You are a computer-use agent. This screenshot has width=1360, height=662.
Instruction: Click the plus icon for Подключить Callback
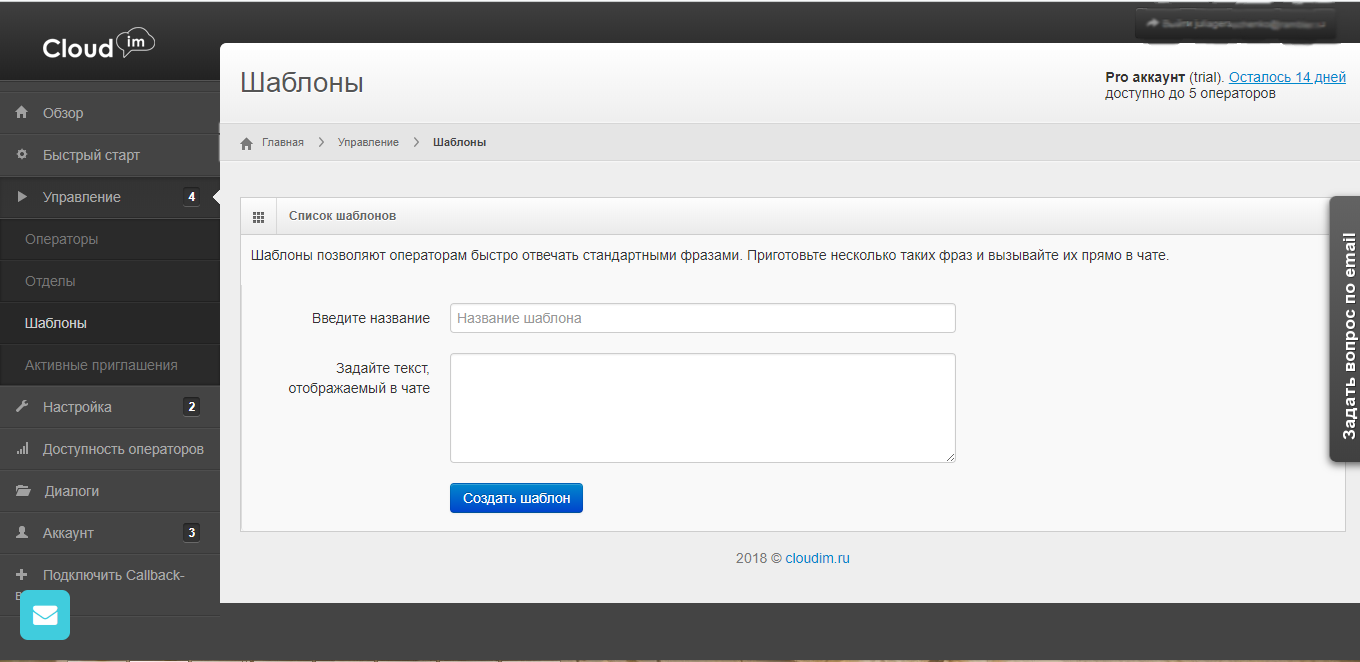tap(20, 575)
